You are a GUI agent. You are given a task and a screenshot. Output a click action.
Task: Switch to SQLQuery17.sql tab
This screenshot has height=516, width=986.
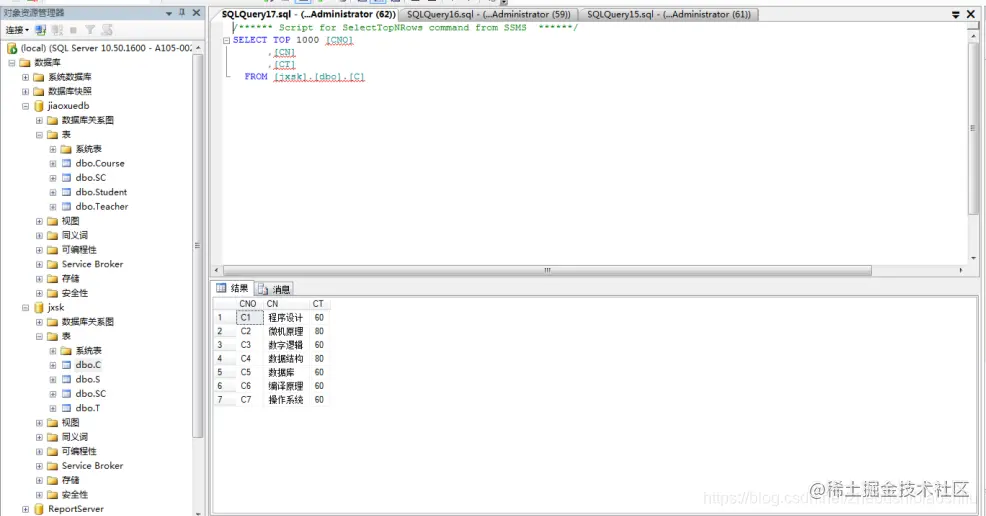[x=308, y=14]
